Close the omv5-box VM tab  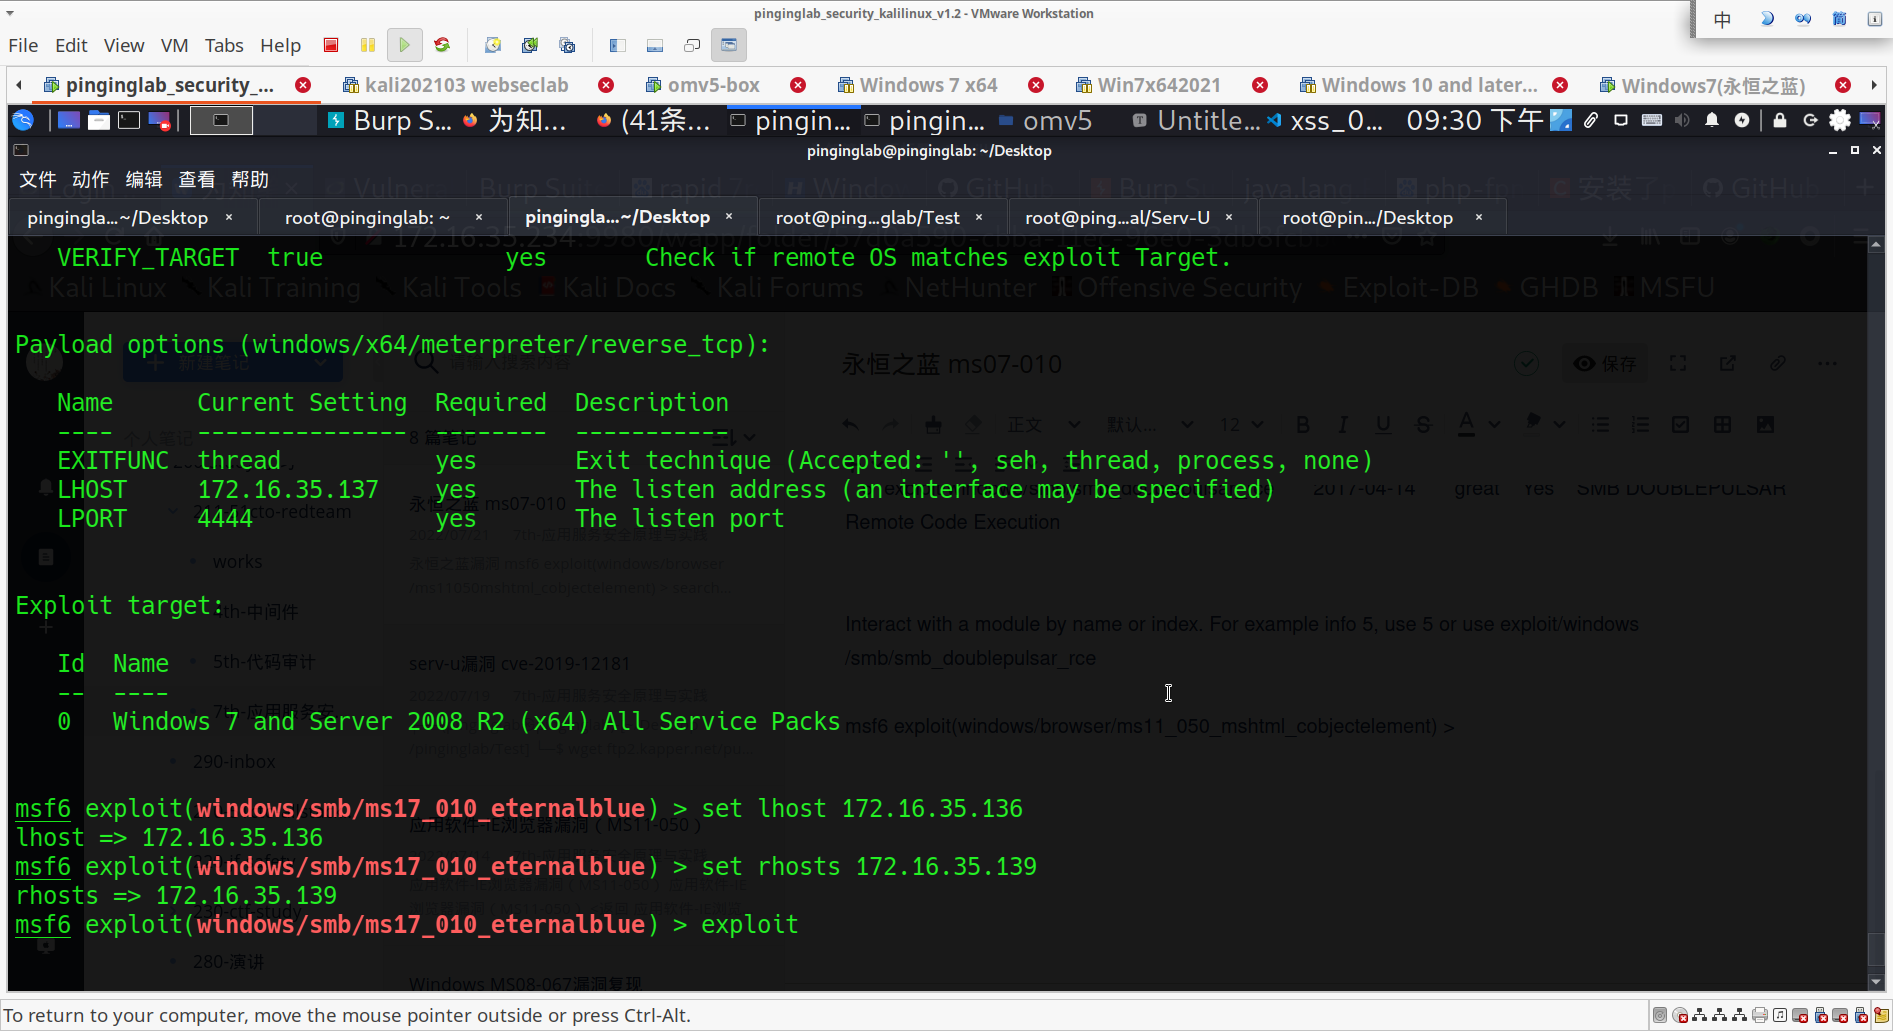click(x=798, y=85)
